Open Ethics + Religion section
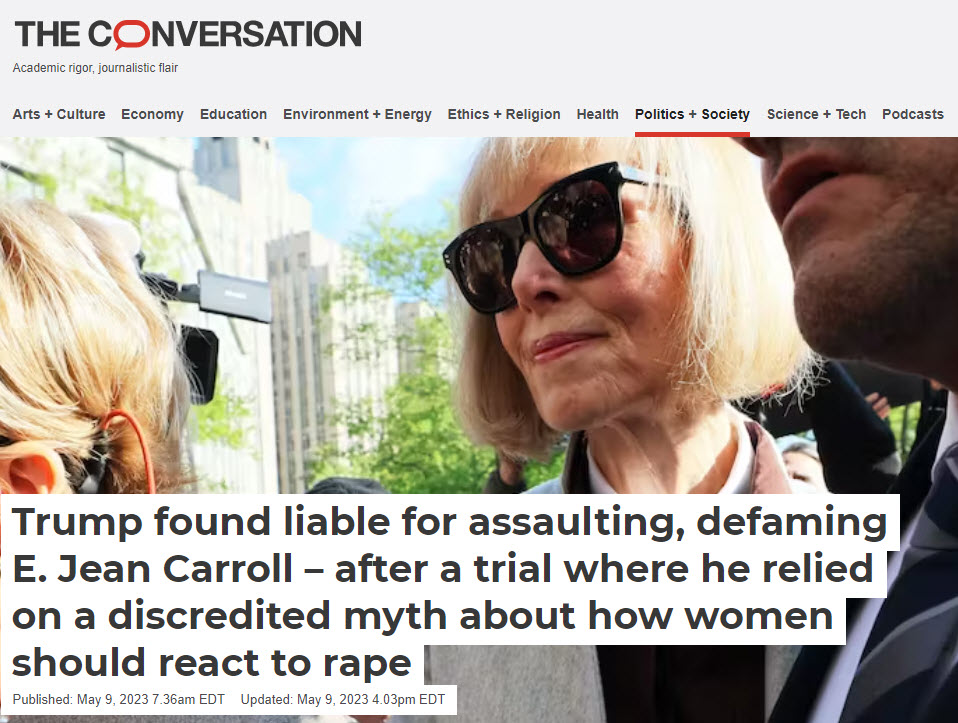 tap(503, 114)
